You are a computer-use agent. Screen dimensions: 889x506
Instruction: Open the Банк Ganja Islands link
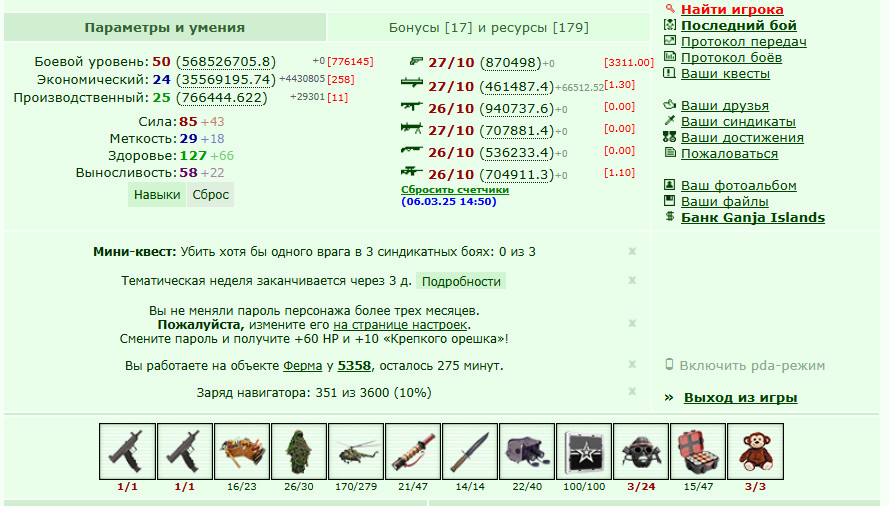[753, 217]
